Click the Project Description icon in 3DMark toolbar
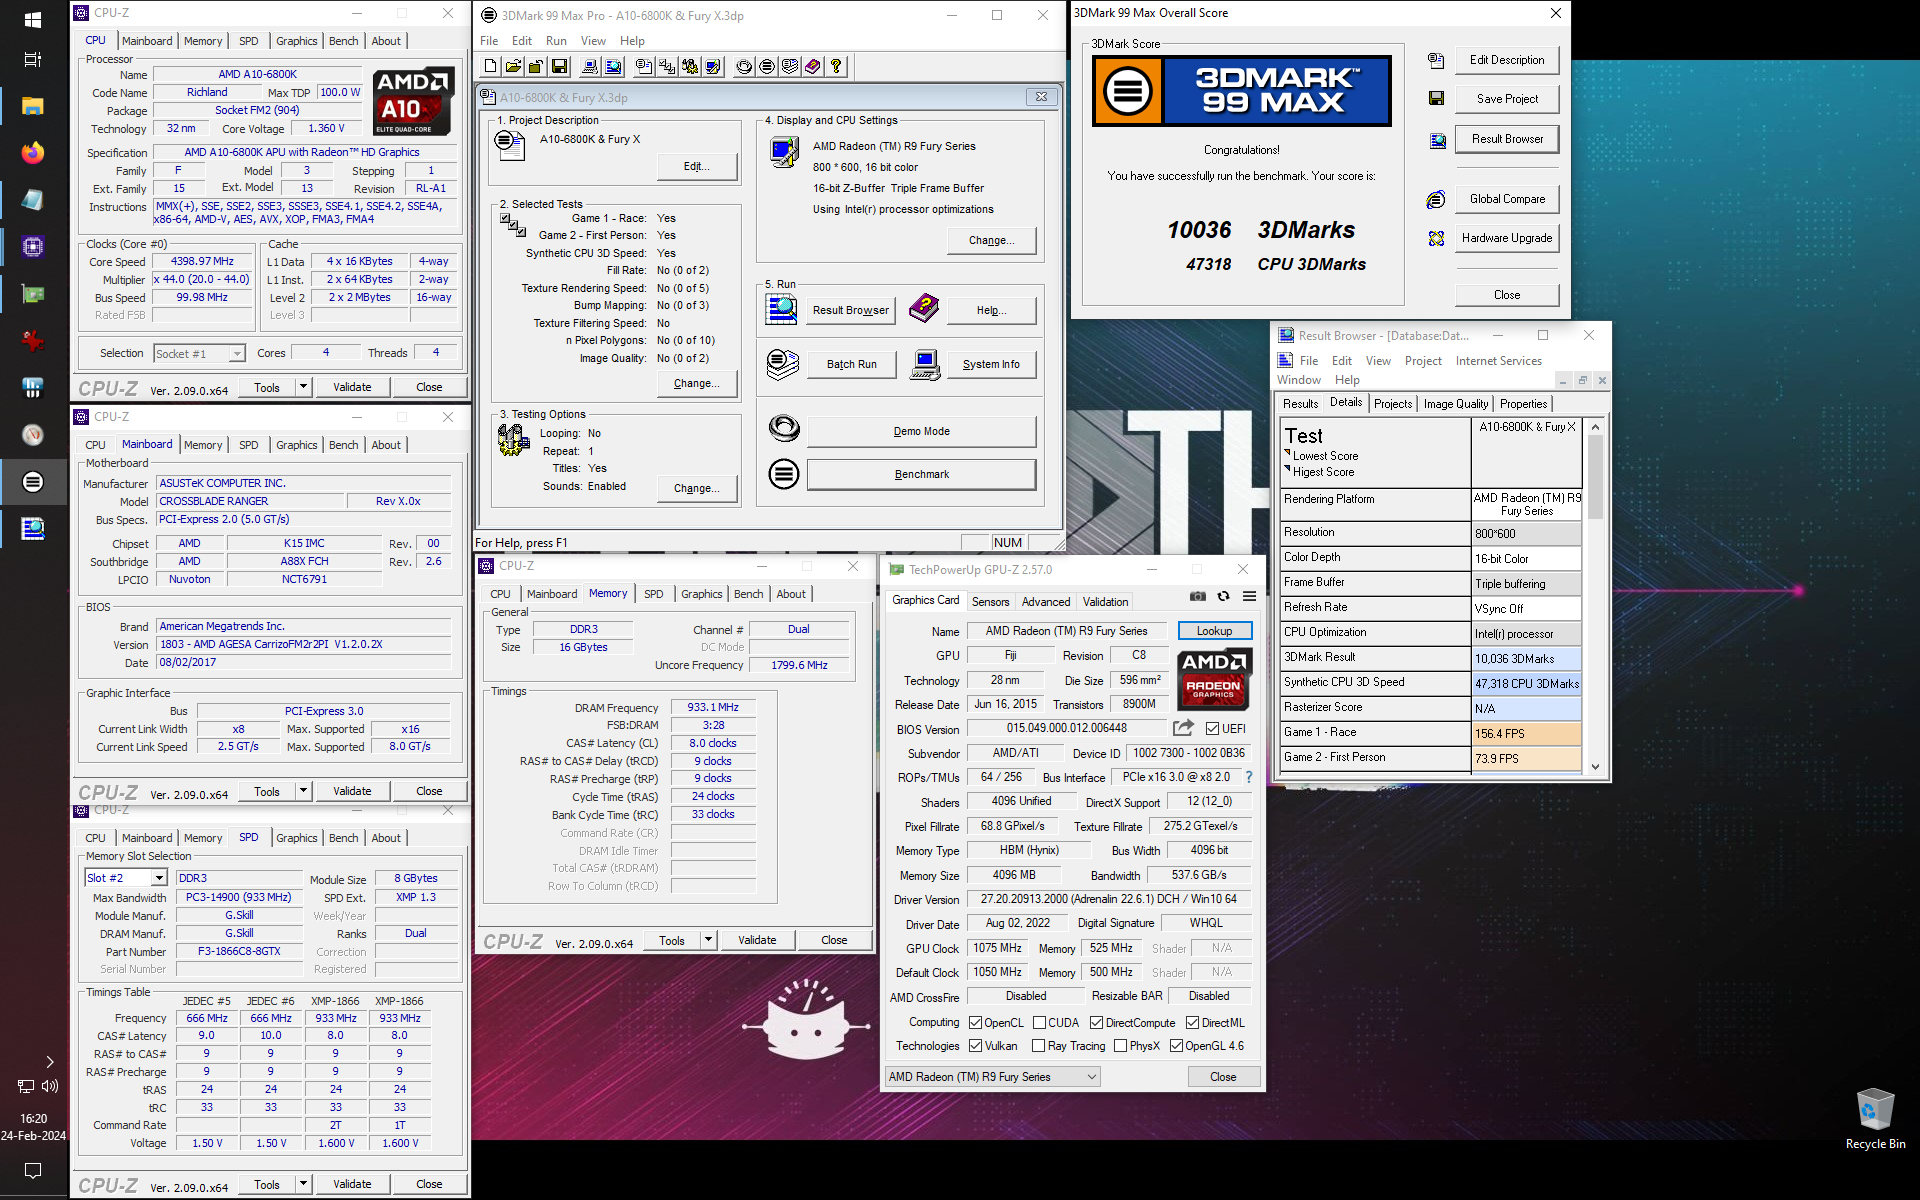Screen dimensions: 1920x1200 [644, 67]
